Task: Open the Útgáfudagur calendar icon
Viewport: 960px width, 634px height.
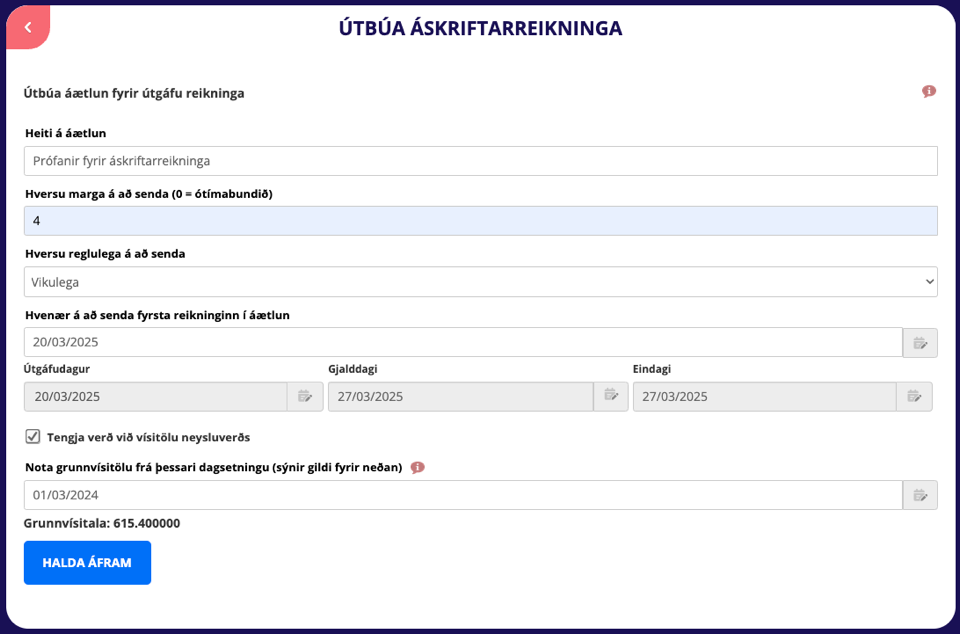Action: pyautogui.click(x=305, y=397)
